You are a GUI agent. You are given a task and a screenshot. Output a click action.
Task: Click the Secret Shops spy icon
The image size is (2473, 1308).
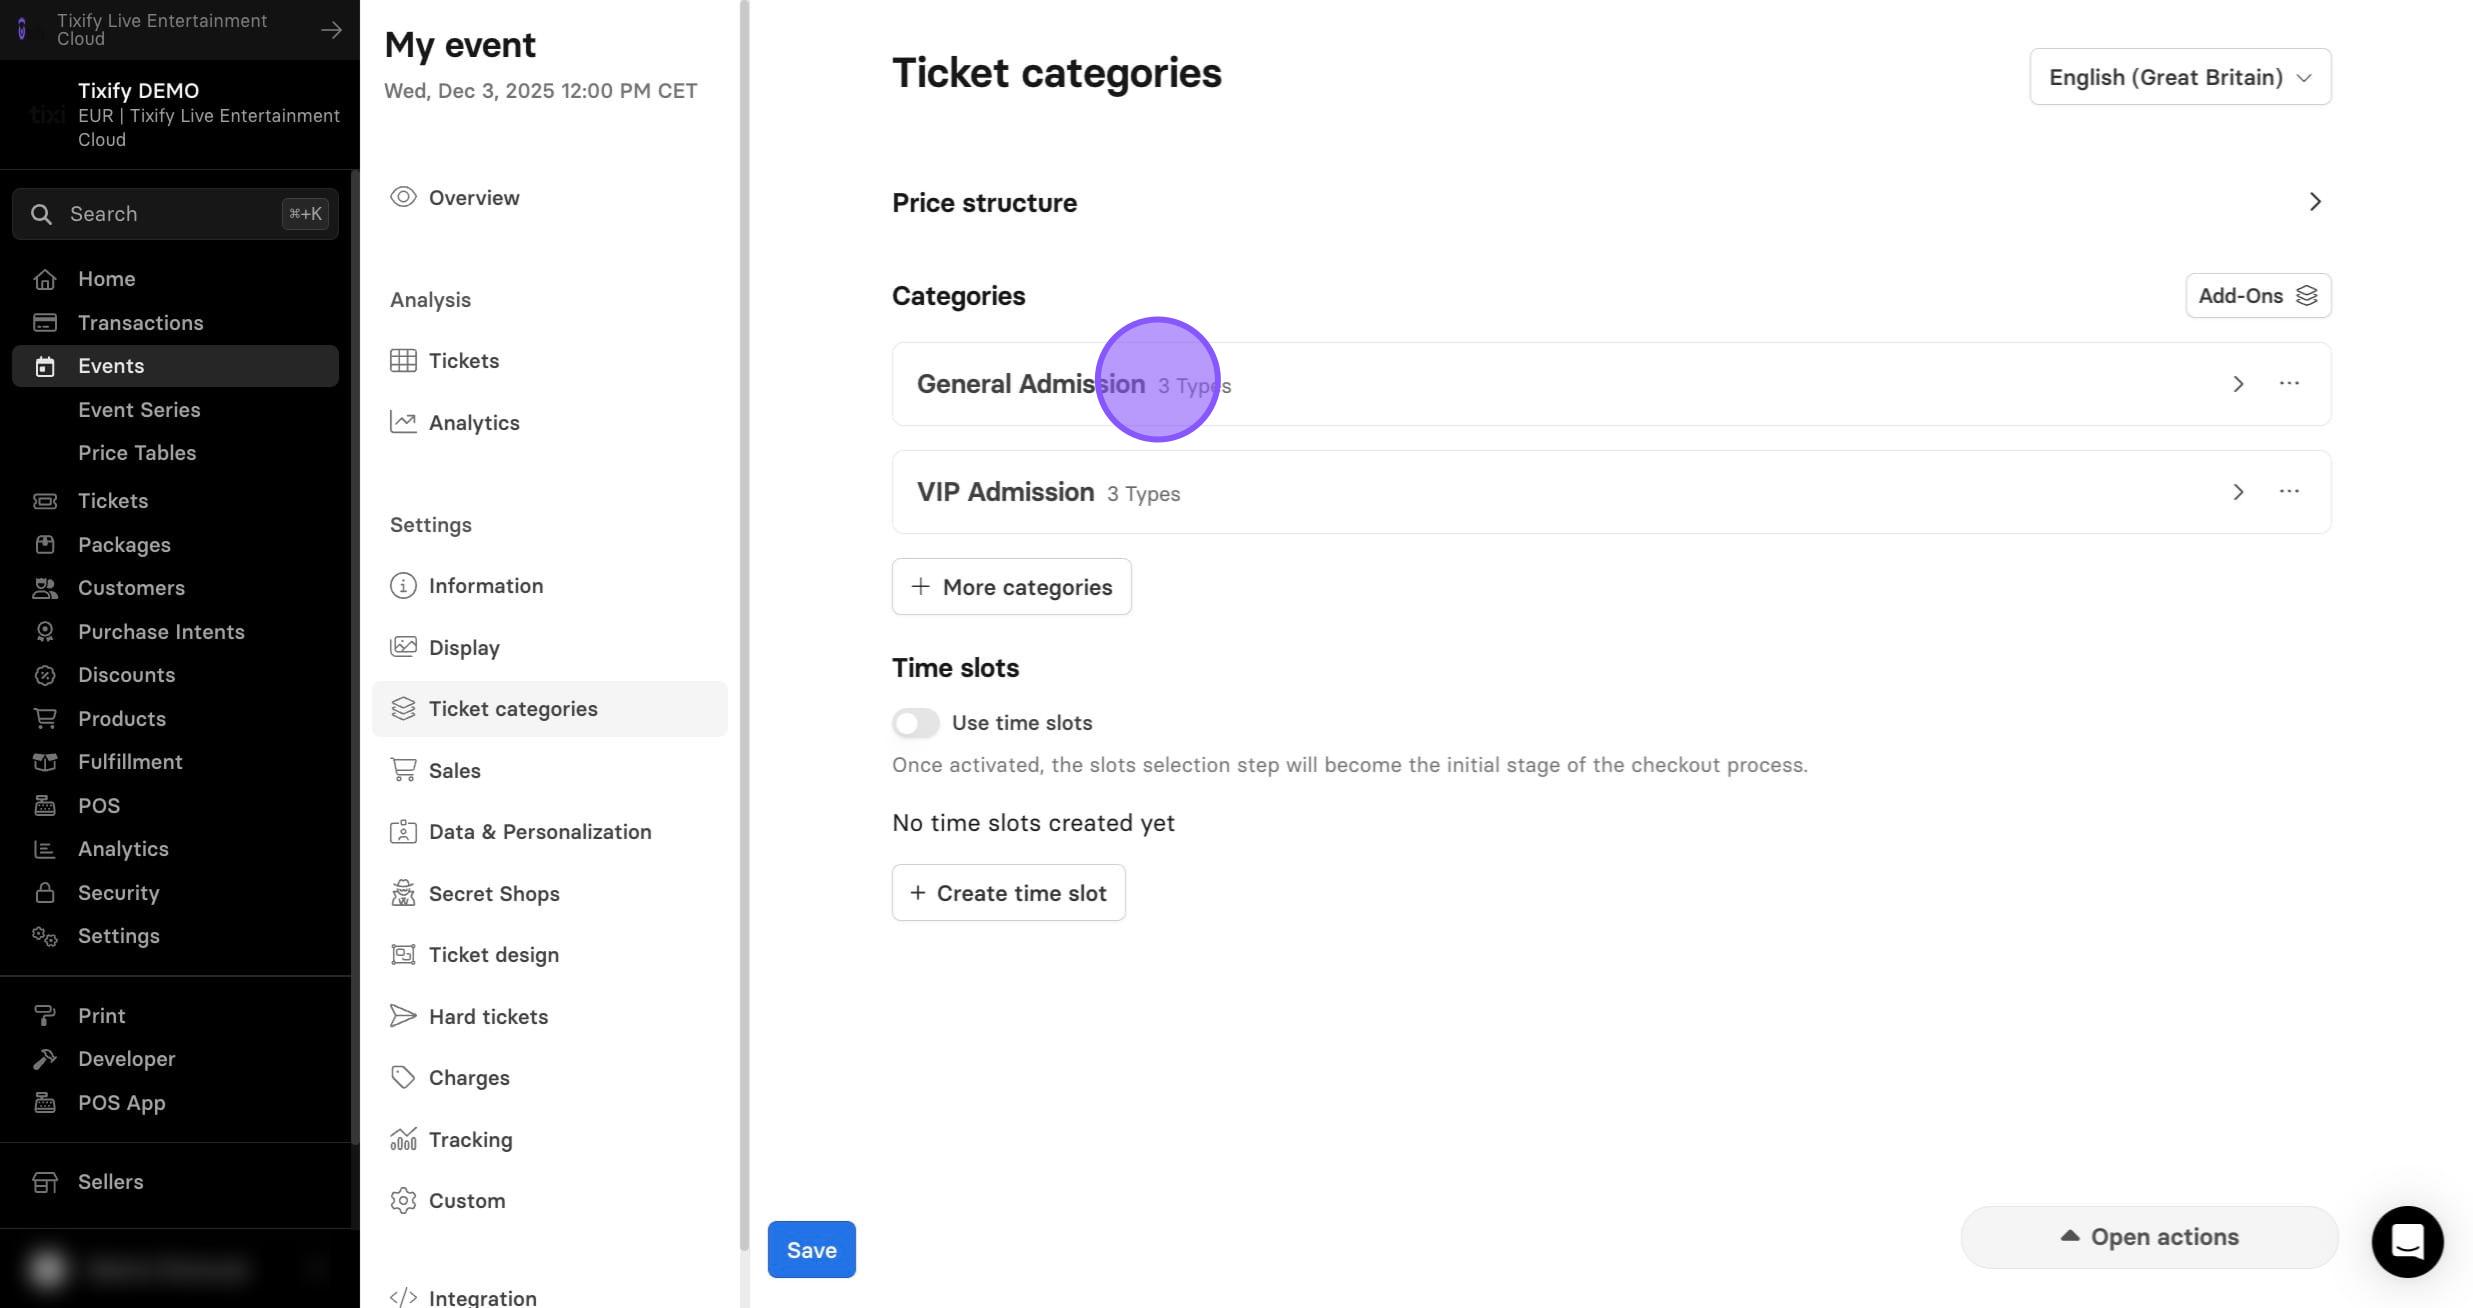(x=403, y=893)
